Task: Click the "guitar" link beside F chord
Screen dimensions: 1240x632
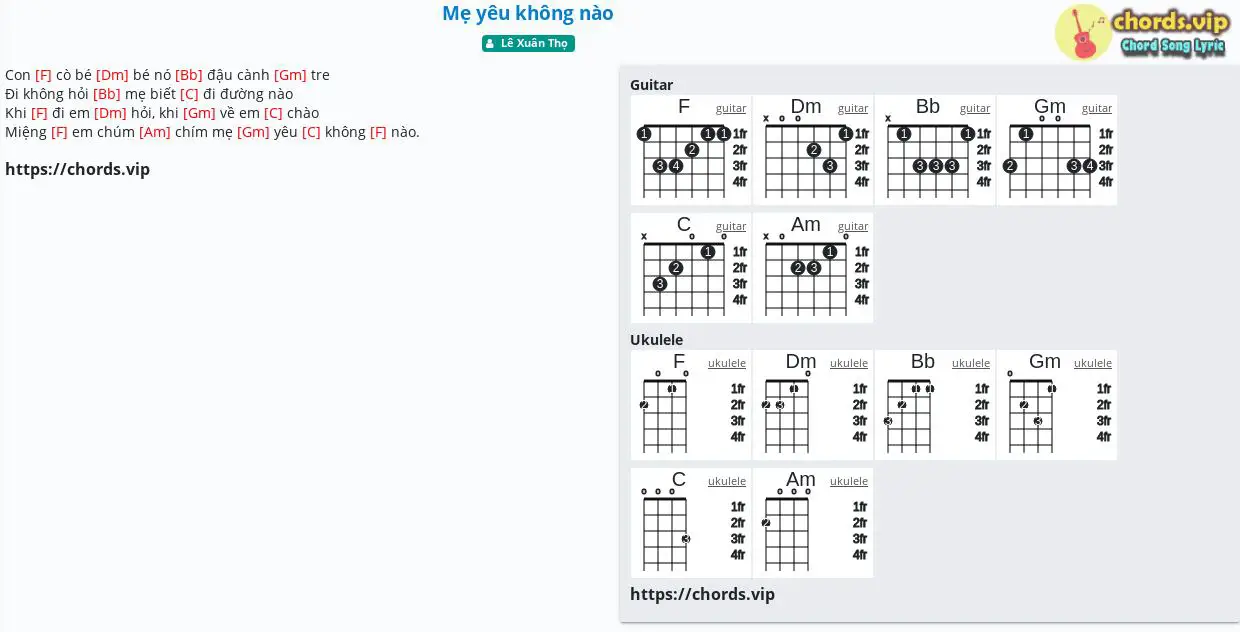Action: coord(731,108)
